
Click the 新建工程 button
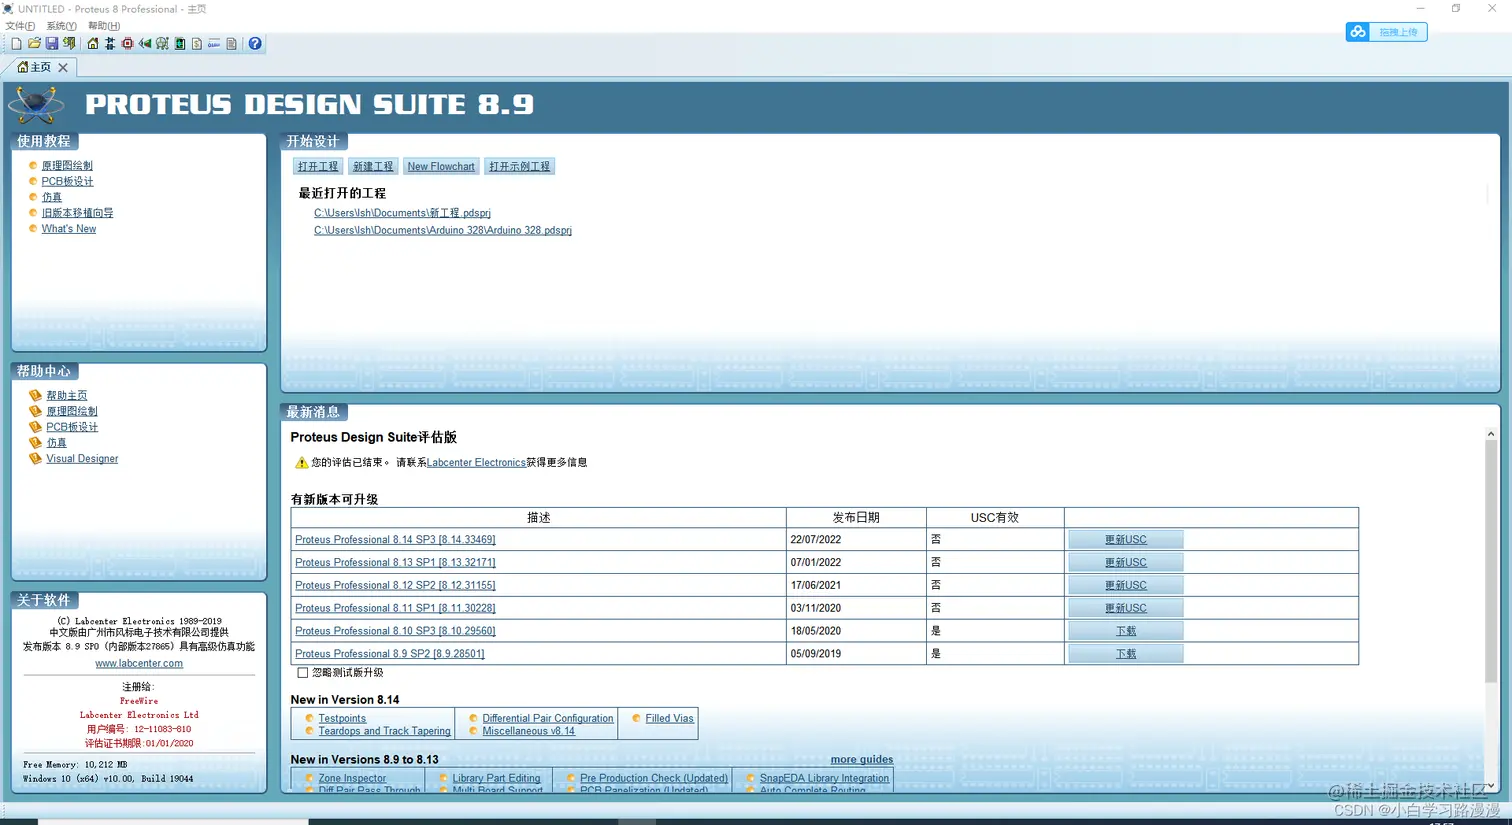(x=373, y=166)
